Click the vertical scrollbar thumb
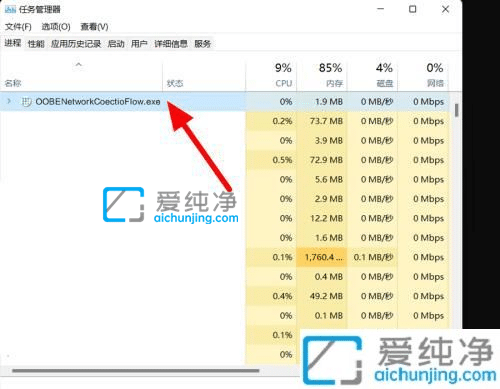The image size is (500, 389). point(457,110)
